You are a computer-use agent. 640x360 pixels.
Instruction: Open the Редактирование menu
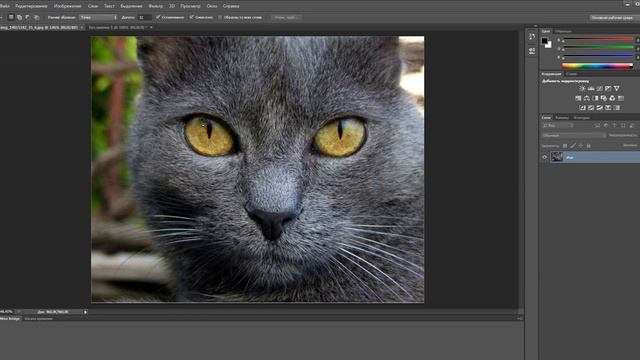tap(31, 6)
